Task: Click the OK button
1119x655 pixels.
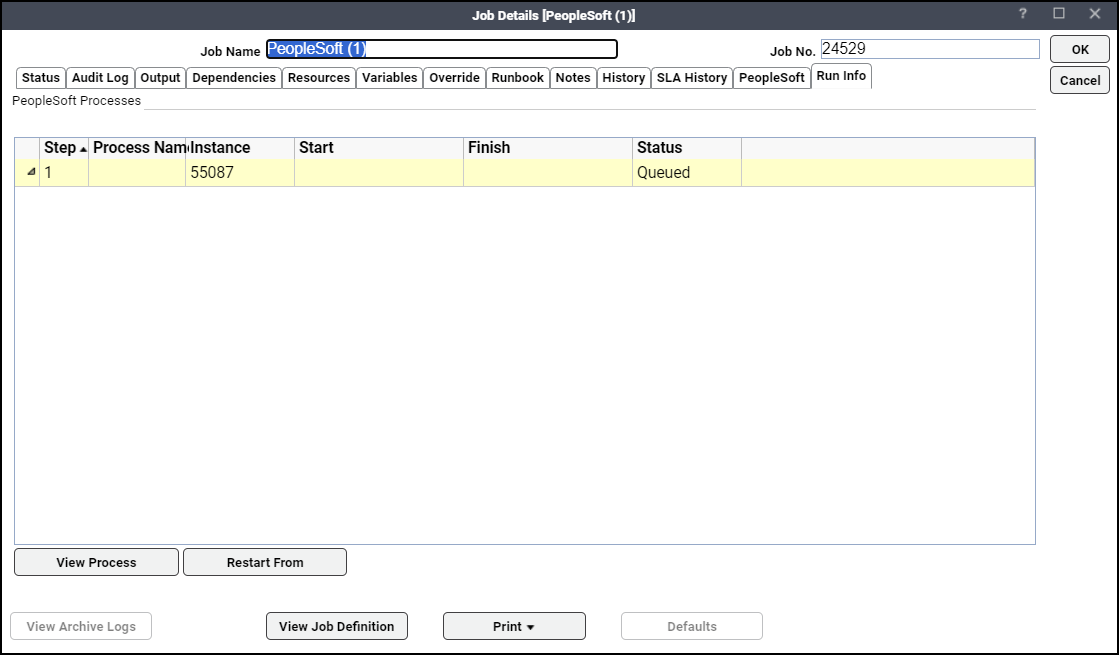Action: tap(1080, 49)
